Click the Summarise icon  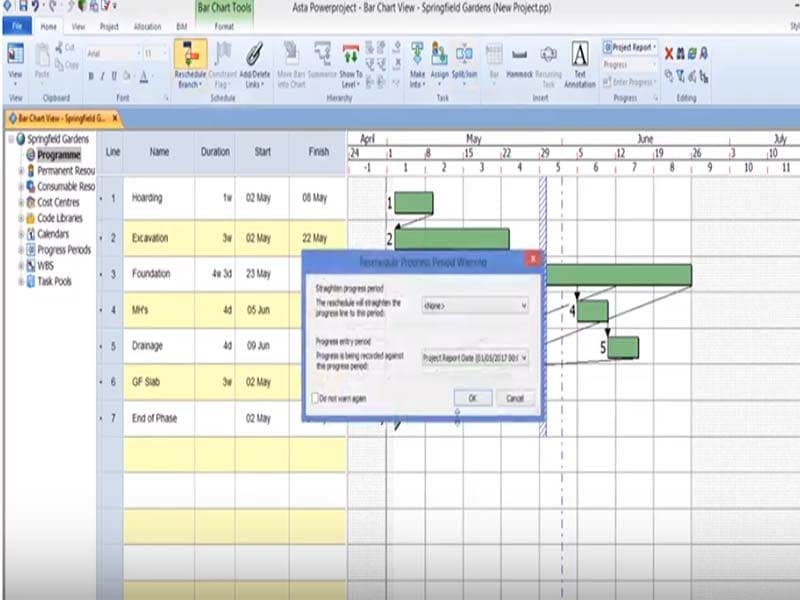(x=322, y=55)
